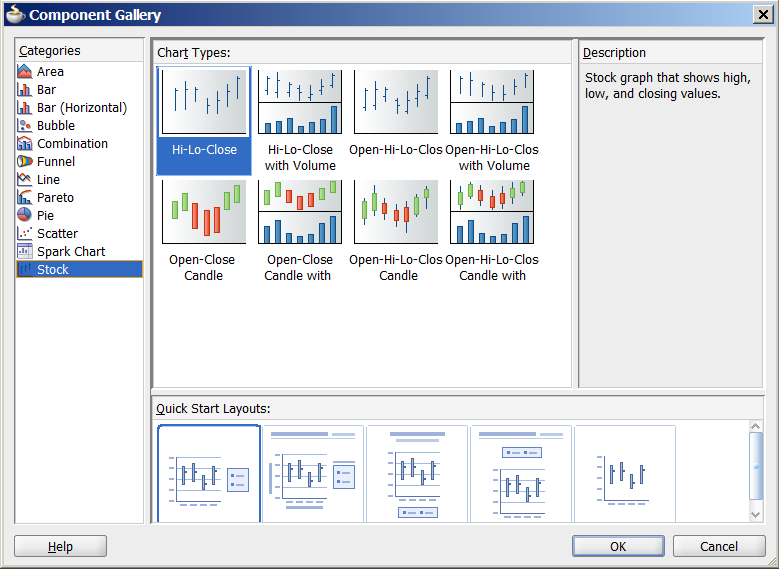This screenshot has height=569, width=779.
Task: Click the Description text about stock graph
Action: coord(667,85)
